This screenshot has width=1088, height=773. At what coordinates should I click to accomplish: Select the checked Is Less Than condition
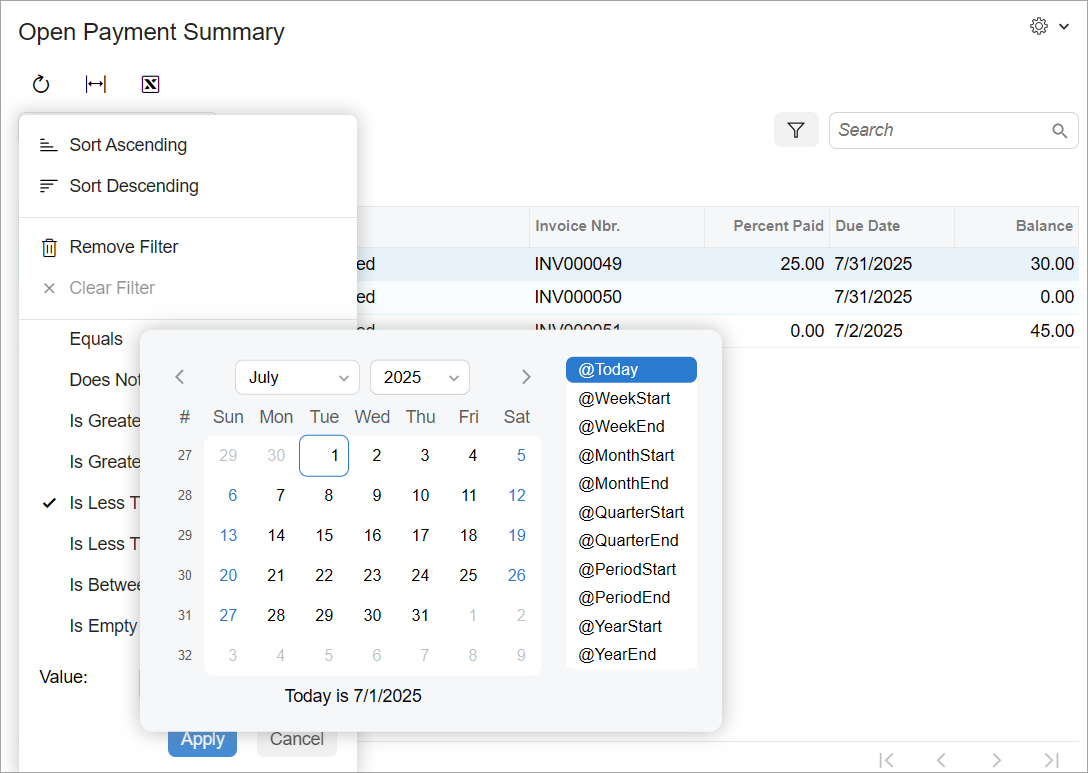(90, 503)
